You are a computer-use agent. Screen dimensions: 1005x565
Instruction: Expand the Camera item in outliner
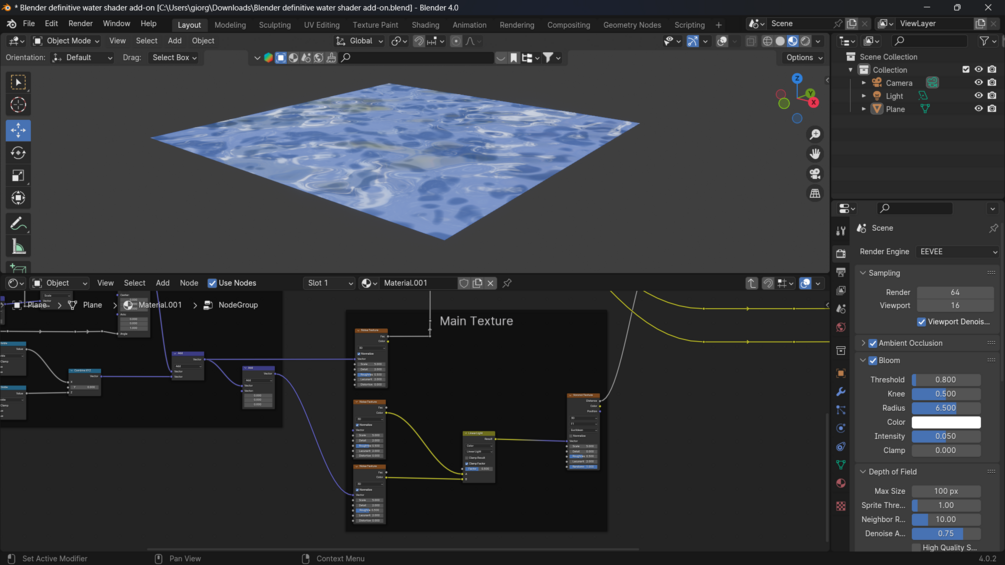[x=863, y=83]
